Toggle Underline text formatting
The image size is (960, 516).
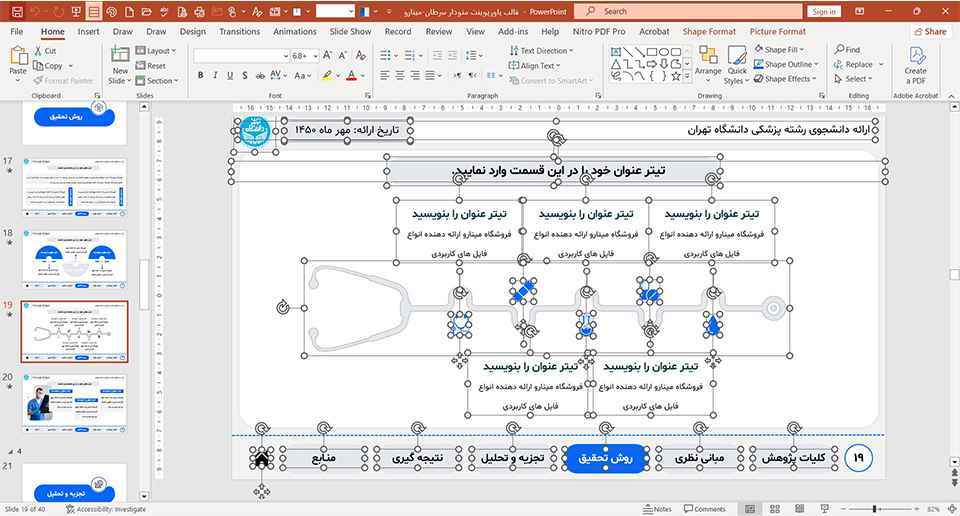tap(229, 76)
